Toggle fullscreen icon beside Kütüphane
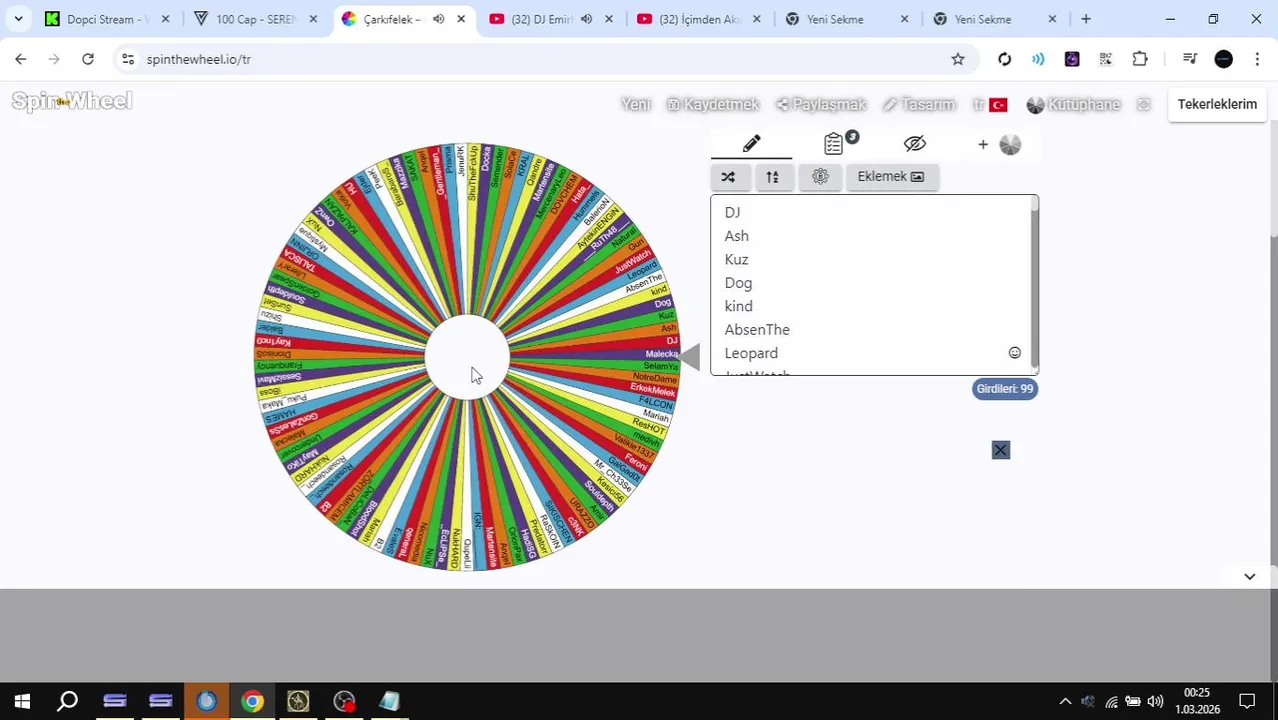Image resolution: width=1278 pixels, height=720 pixels. click(x=1144, y=104)
